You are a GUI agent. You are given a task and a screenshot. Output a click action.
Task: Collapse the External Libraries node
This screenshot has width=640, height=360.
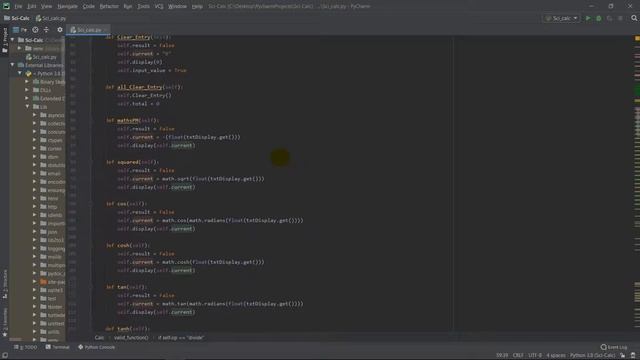[x=13, y=65]
